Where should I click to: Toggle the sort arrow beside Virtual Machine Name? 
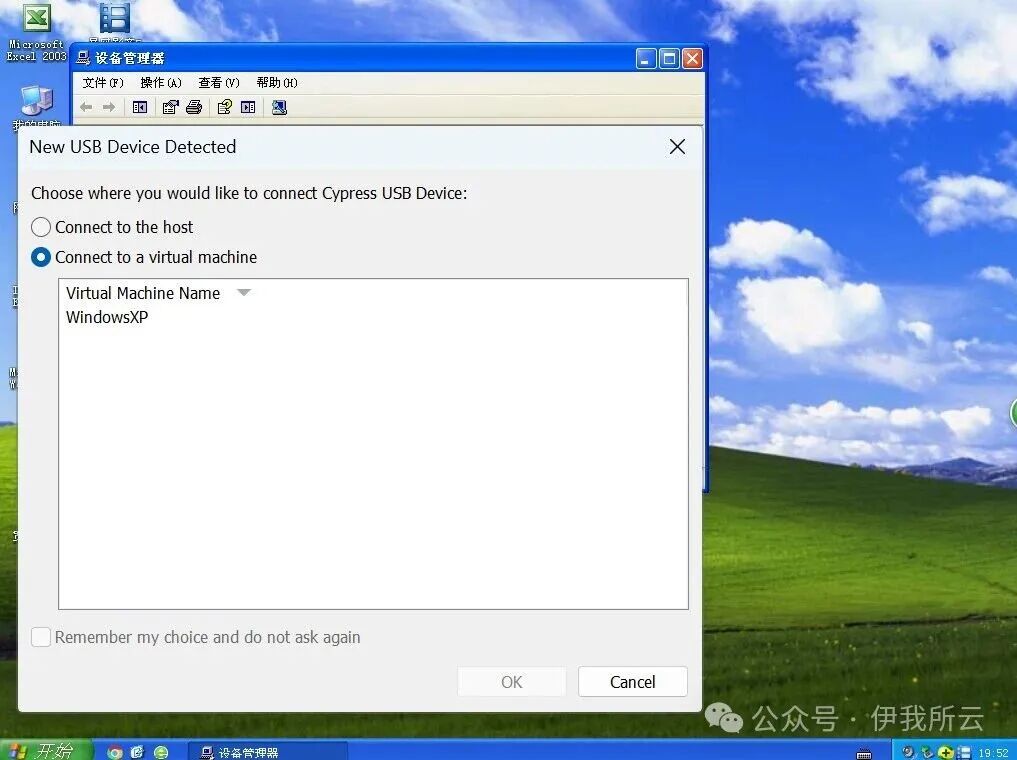point(244,292)
